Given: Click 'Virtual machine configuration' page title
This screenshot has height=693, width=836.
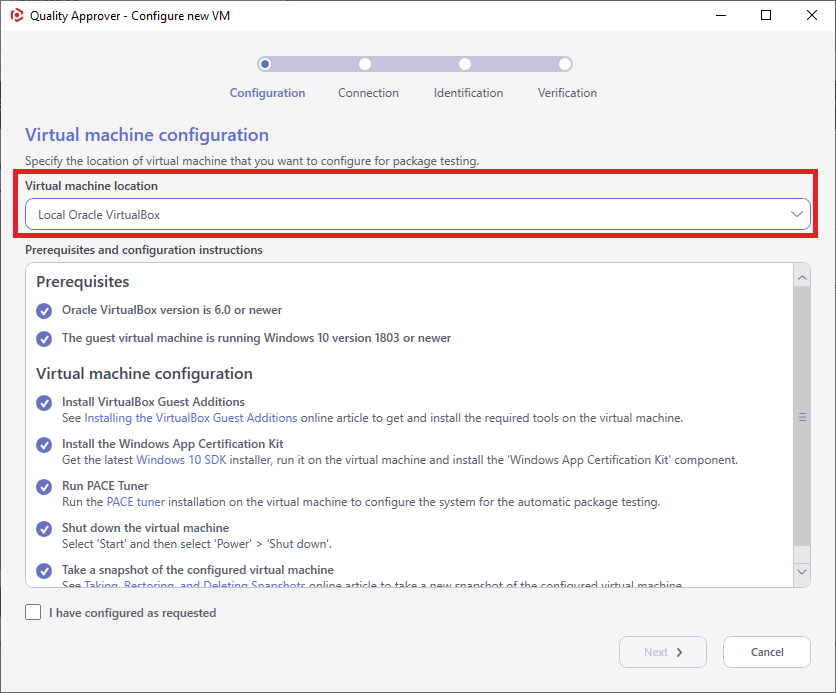Looking at the screenshot, I should (147, 135).
